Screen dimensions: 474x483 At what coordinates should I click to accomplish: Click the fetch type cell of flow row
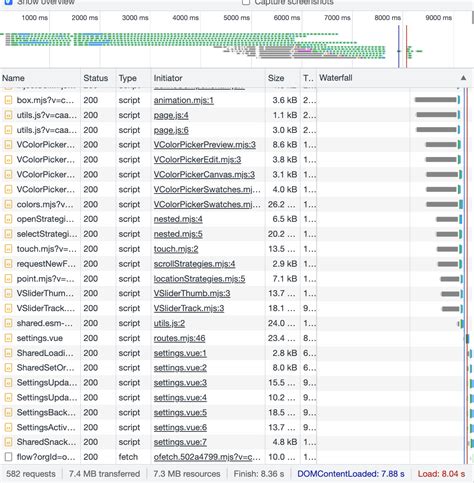[128, 457]
